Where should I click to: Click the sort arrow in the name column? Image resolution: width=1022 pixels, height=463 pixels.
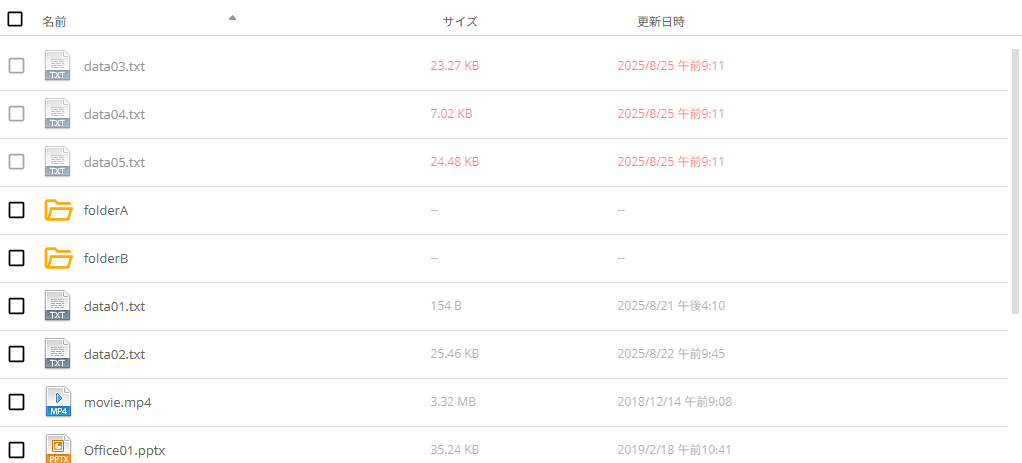(x=232, y=17)
